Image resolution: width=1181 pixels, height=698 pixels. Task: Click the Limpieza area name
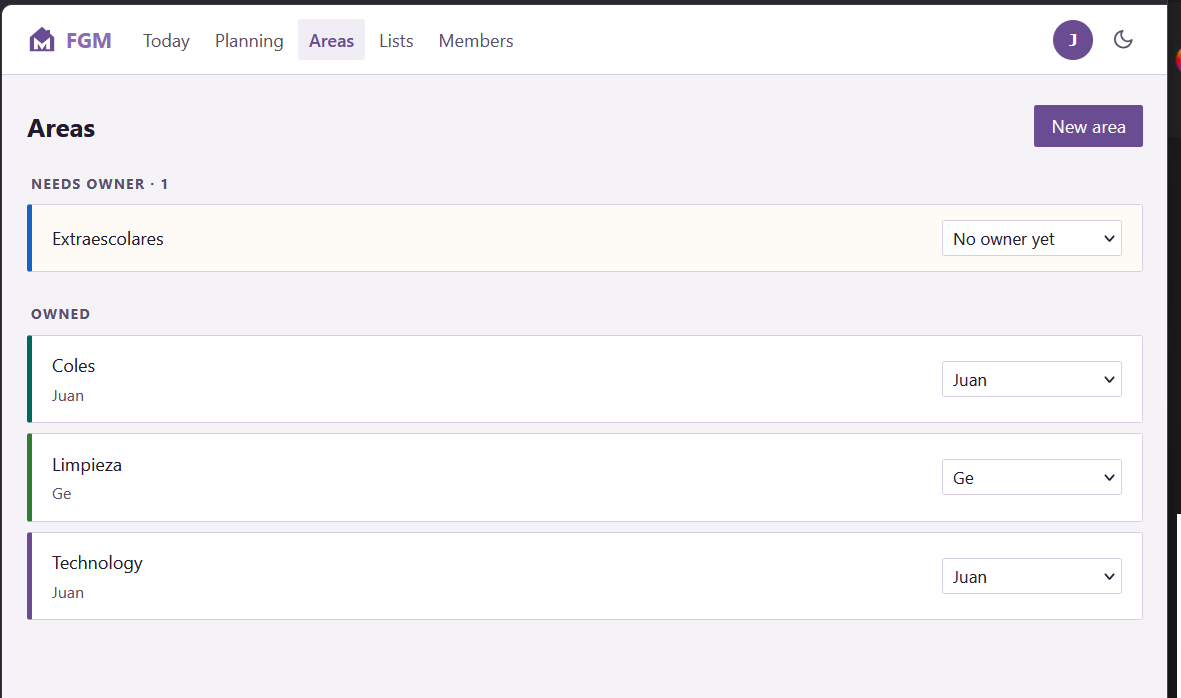[x=87, y=465]
